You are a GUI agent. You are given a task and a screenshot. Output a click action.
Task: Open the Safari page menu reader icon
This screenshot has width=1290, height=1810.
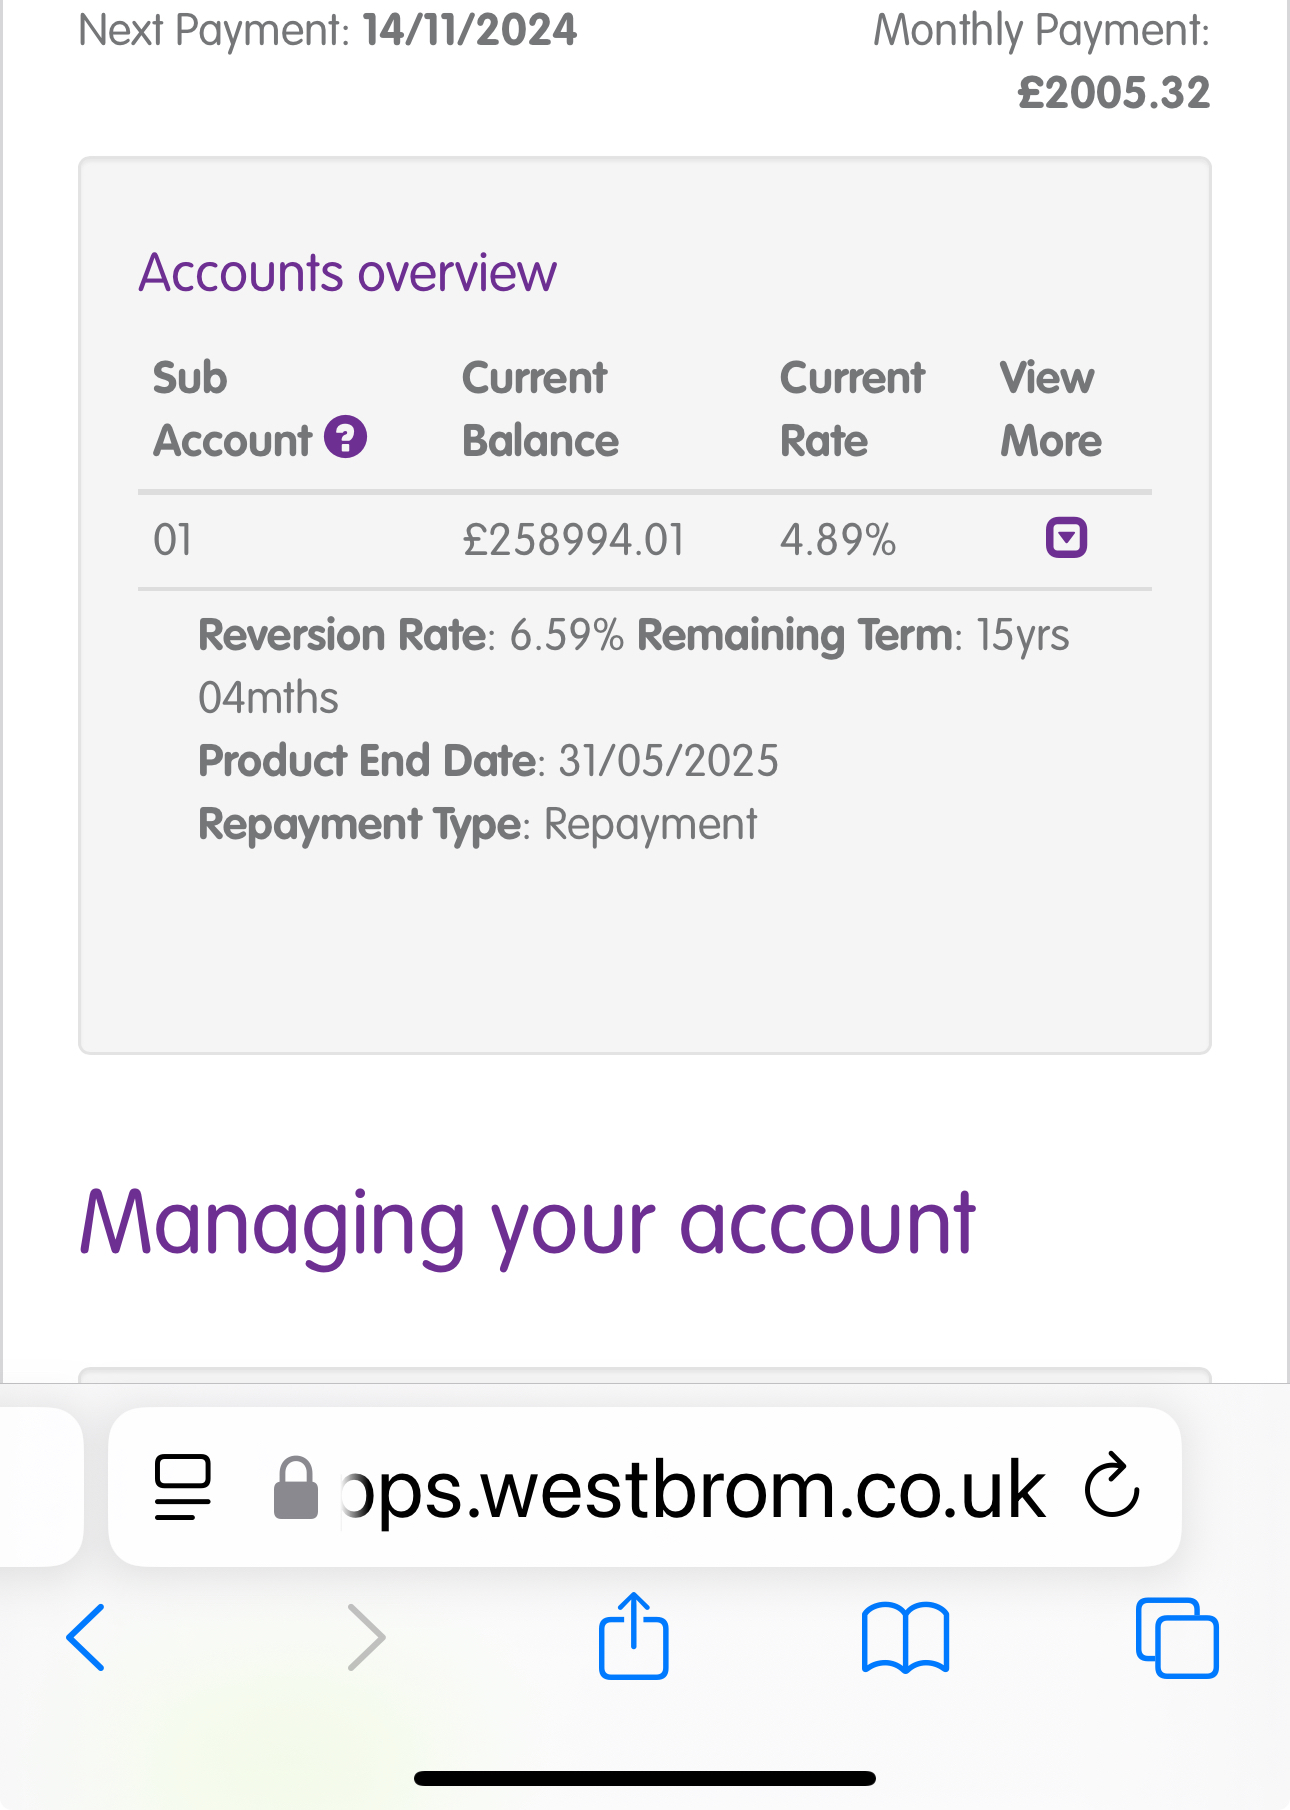tap(183, 1487)
